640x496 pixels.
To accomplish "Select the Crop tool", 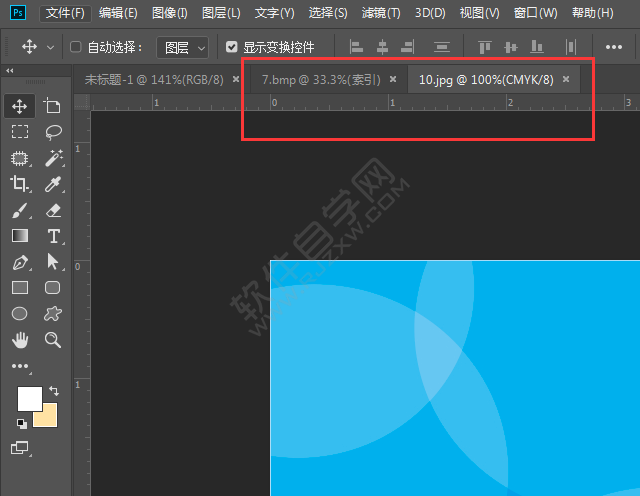I will click(20, 184).
